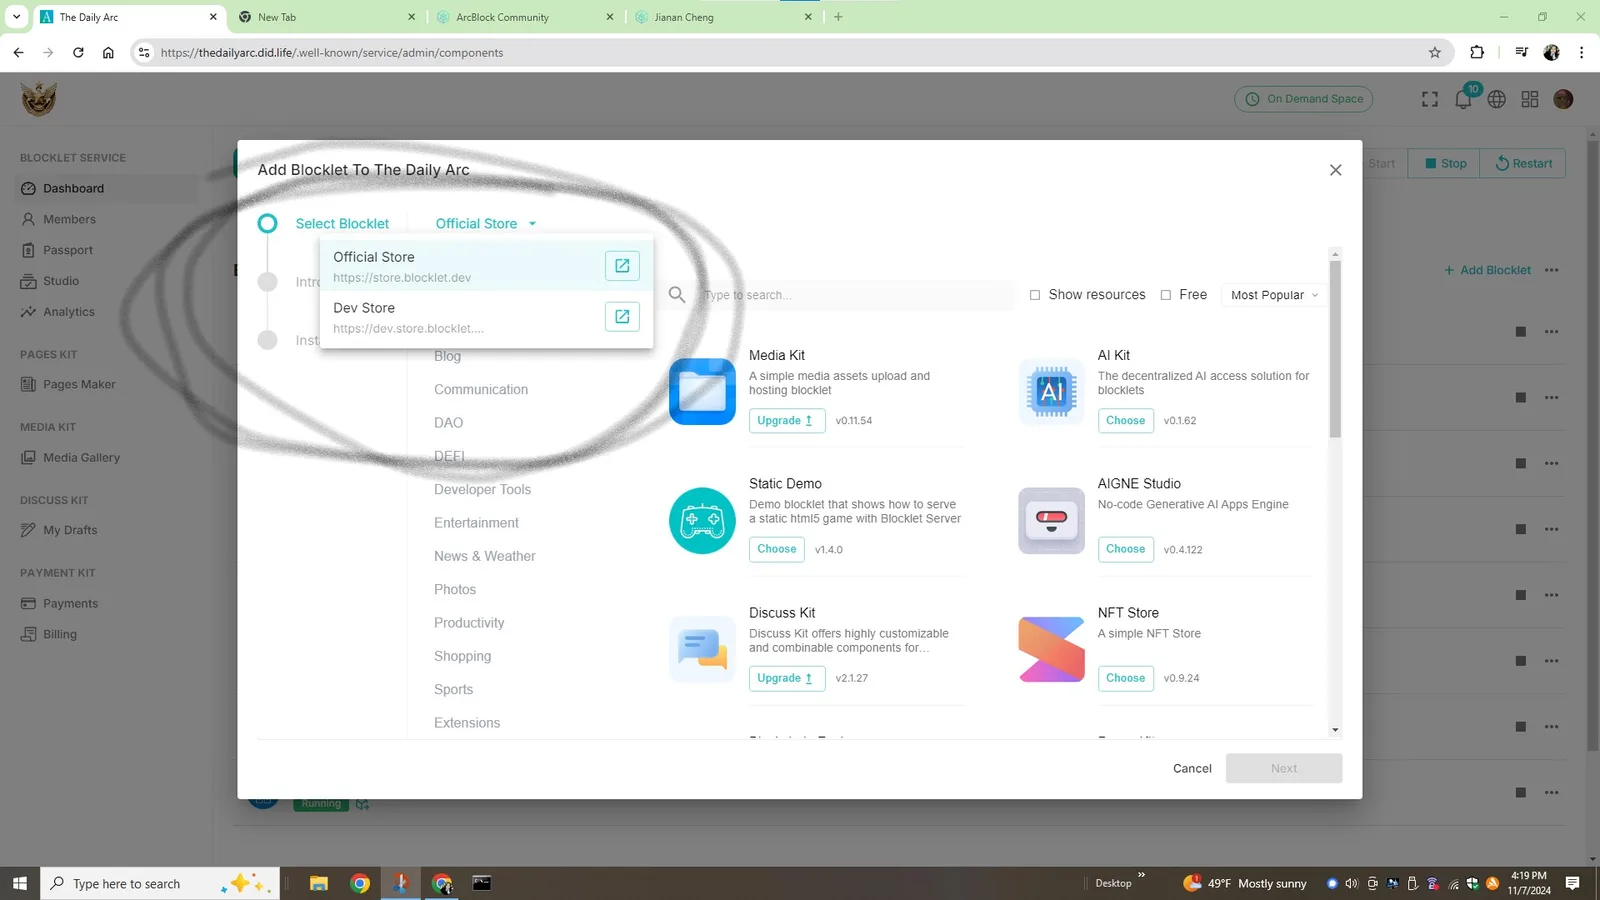The height and width of the screenshot is (900, 1600).
Task: Go back to the previous page
Action: [18, 53]
